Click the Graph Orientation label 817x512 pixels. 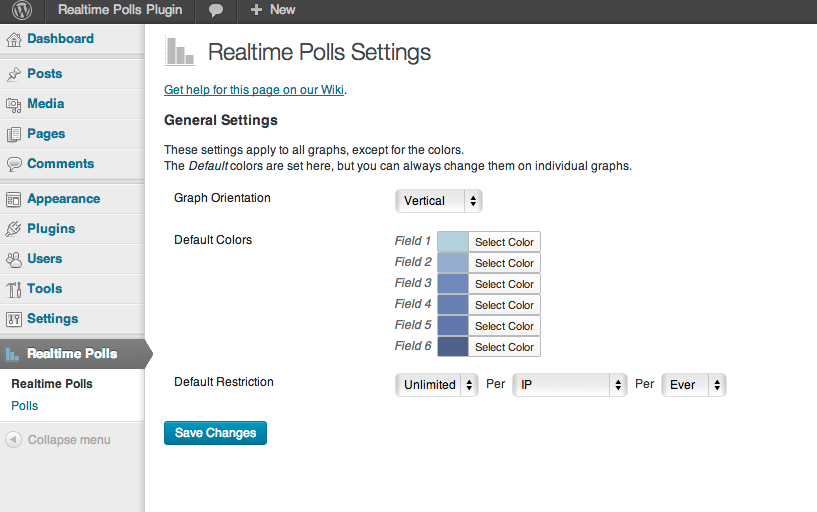[222, 198]
